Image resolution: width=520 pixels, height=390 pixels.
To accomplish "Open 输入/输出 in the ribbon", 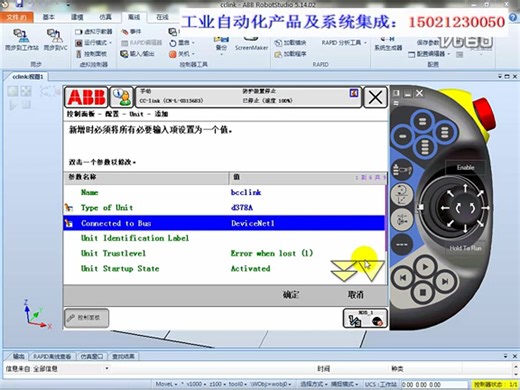I will (137, 54).
